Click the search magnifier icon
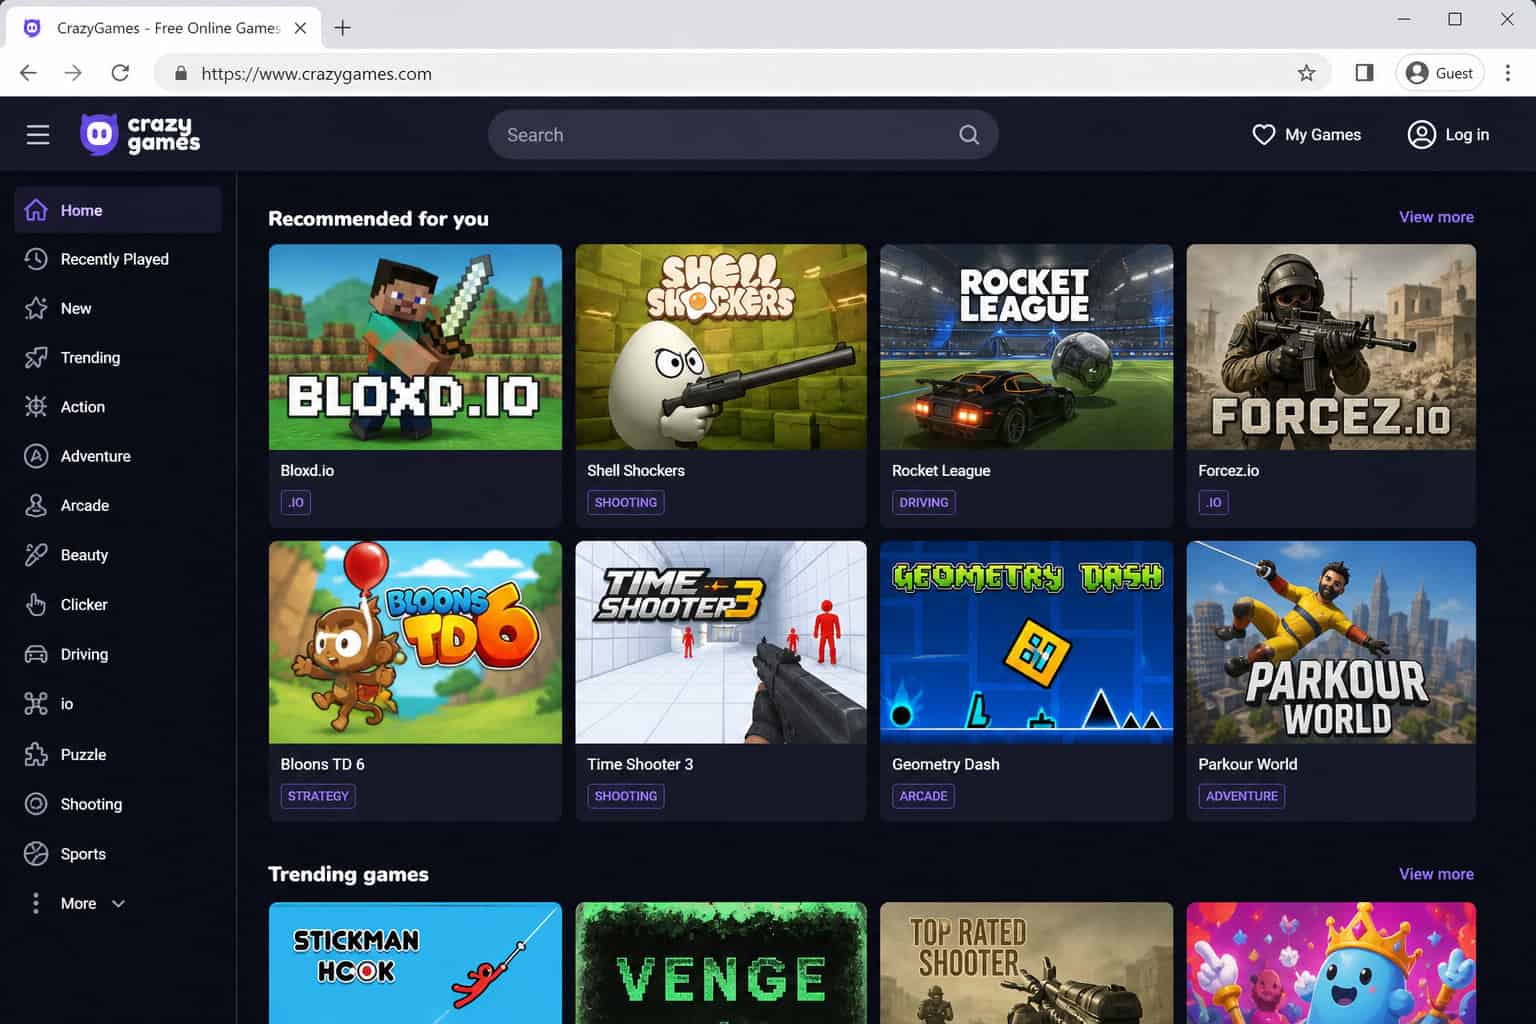 (x=968, y=134)
